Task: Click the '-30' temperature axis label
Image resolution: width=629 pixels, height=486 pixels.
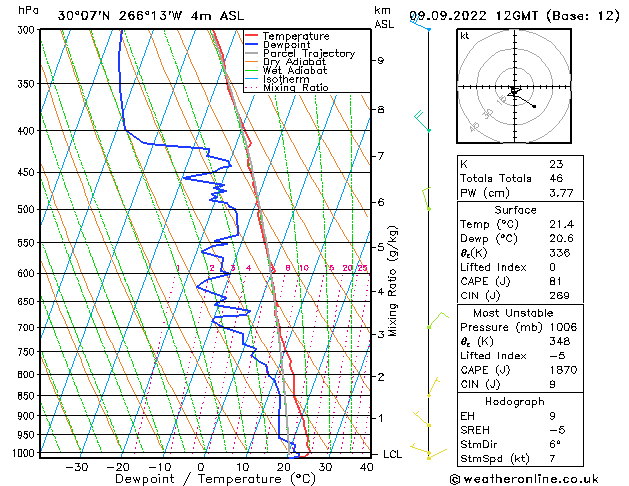Action: click(77, 467)
